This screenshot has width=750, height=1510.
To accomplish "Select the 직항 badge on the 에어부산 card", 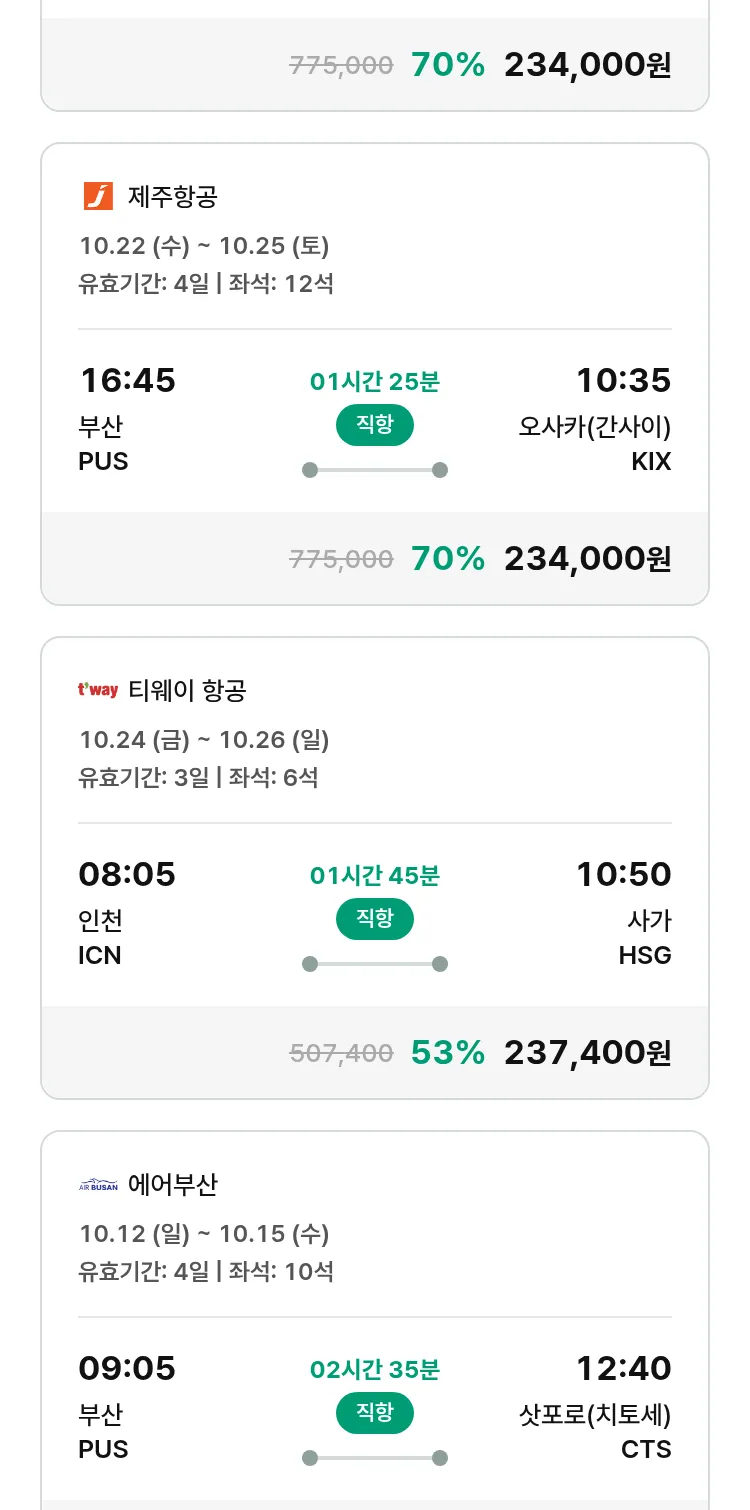I will pos(375,1413).
